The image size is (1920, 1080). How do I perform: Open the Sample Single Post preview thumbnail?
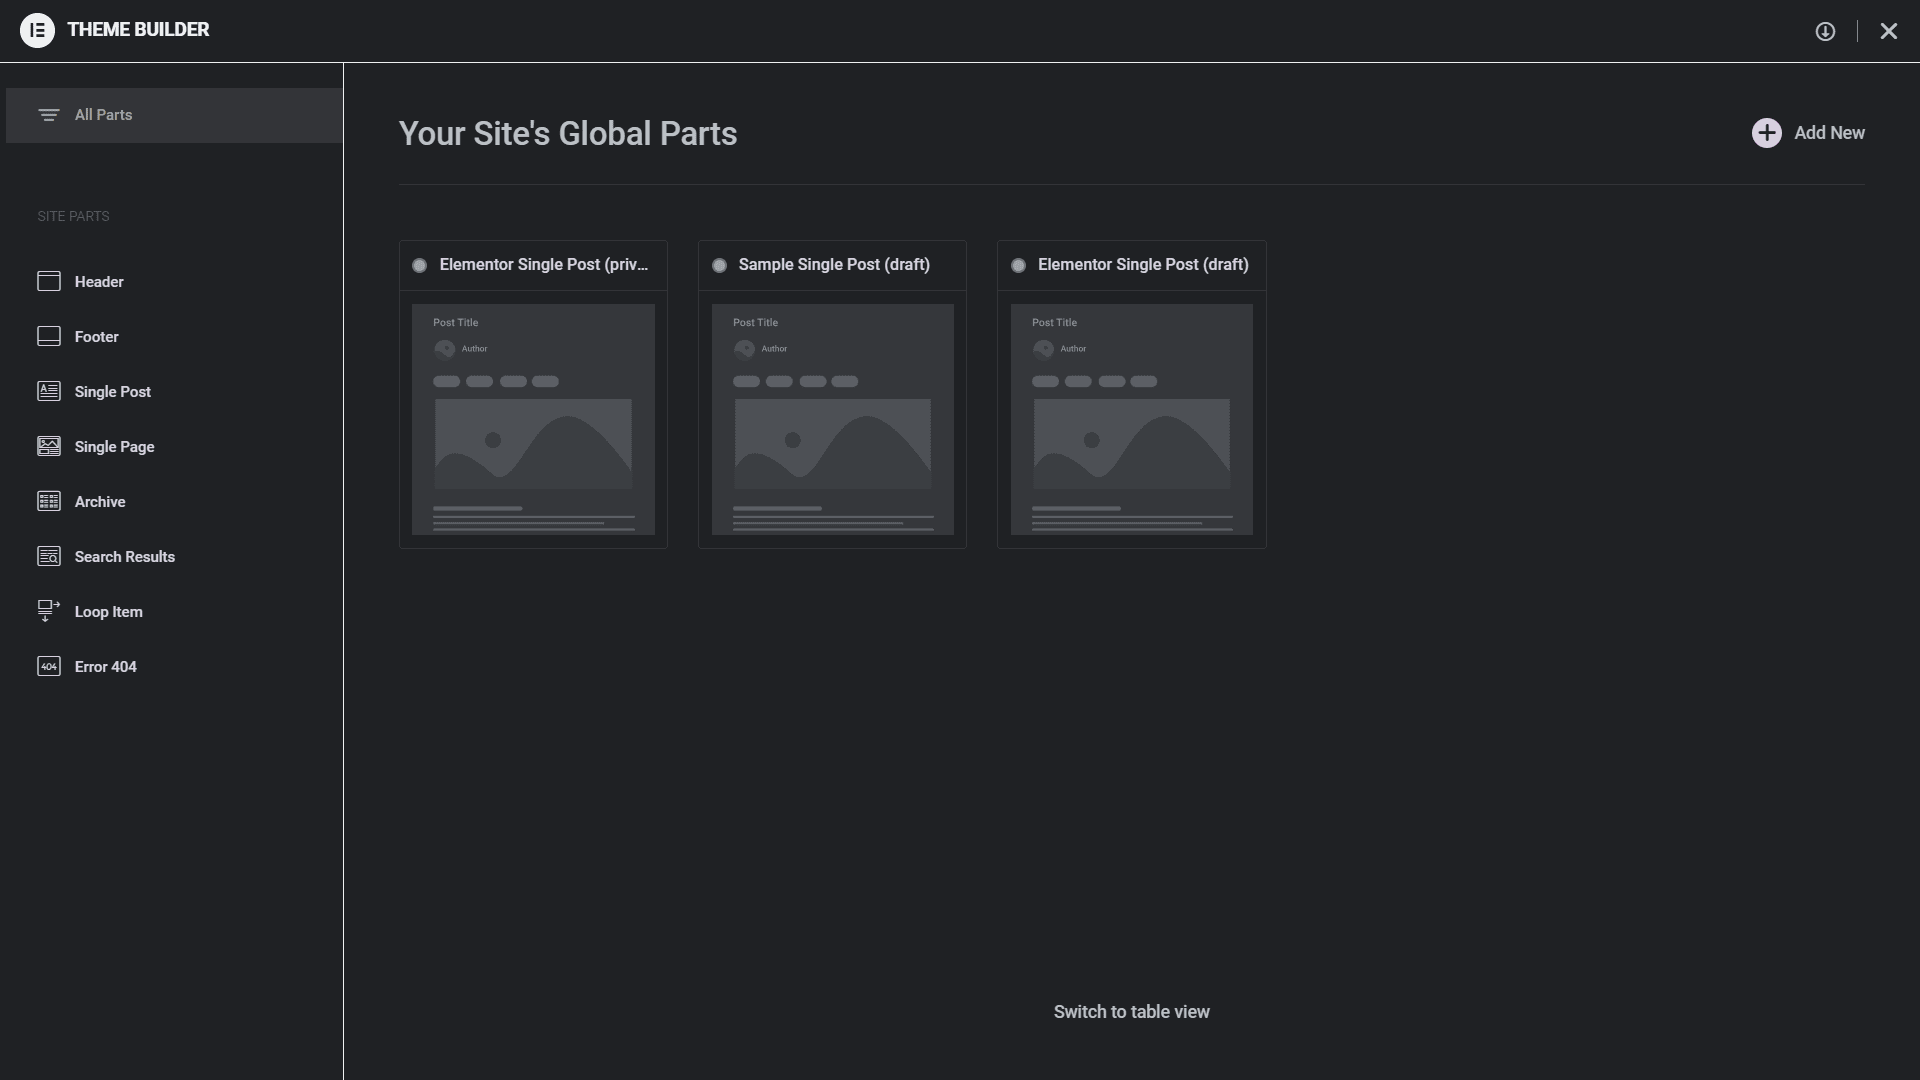pos(832,422)
